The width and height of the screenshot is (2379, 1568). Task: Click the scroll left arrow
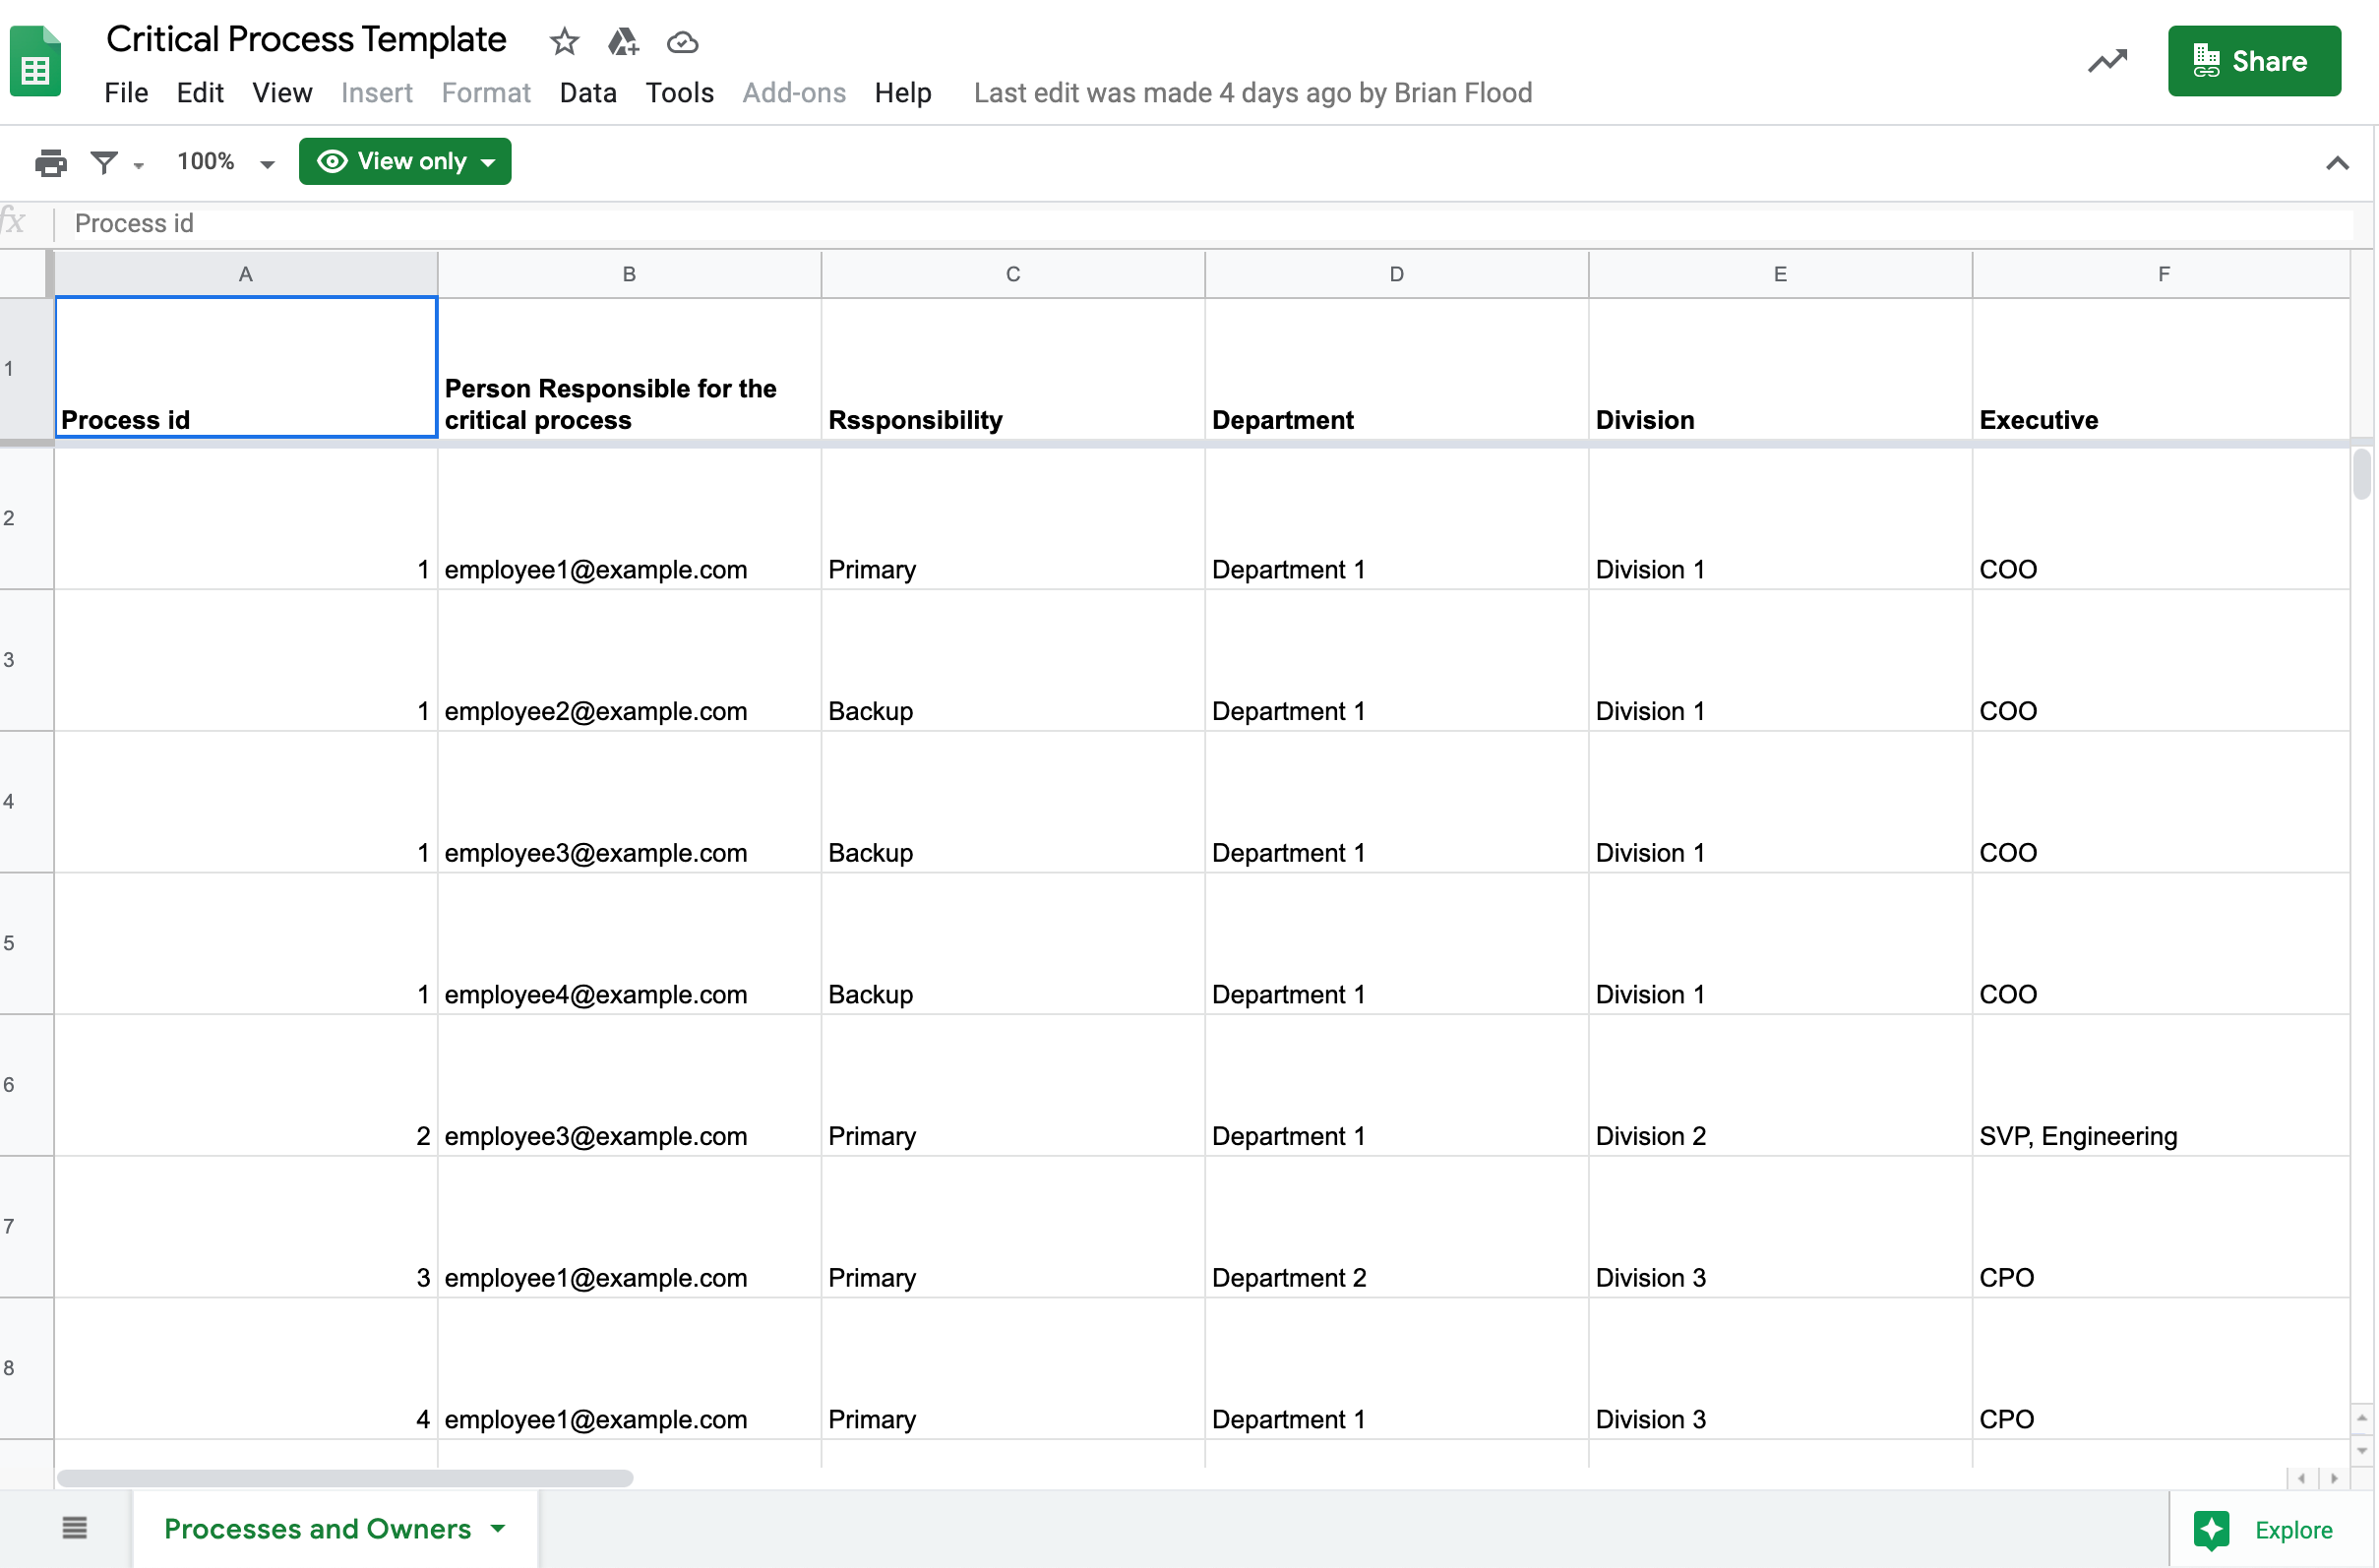pos(2302,1478)
